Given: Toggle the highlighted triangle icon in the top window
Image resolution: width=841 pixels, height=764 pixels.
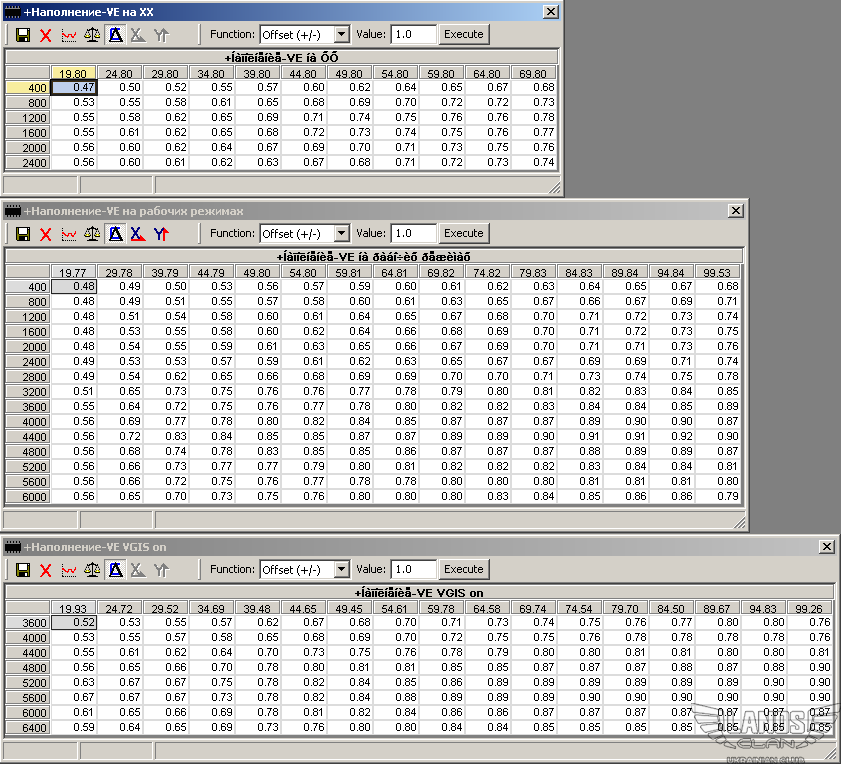Looking at the screenshot, I should [115, 35].
